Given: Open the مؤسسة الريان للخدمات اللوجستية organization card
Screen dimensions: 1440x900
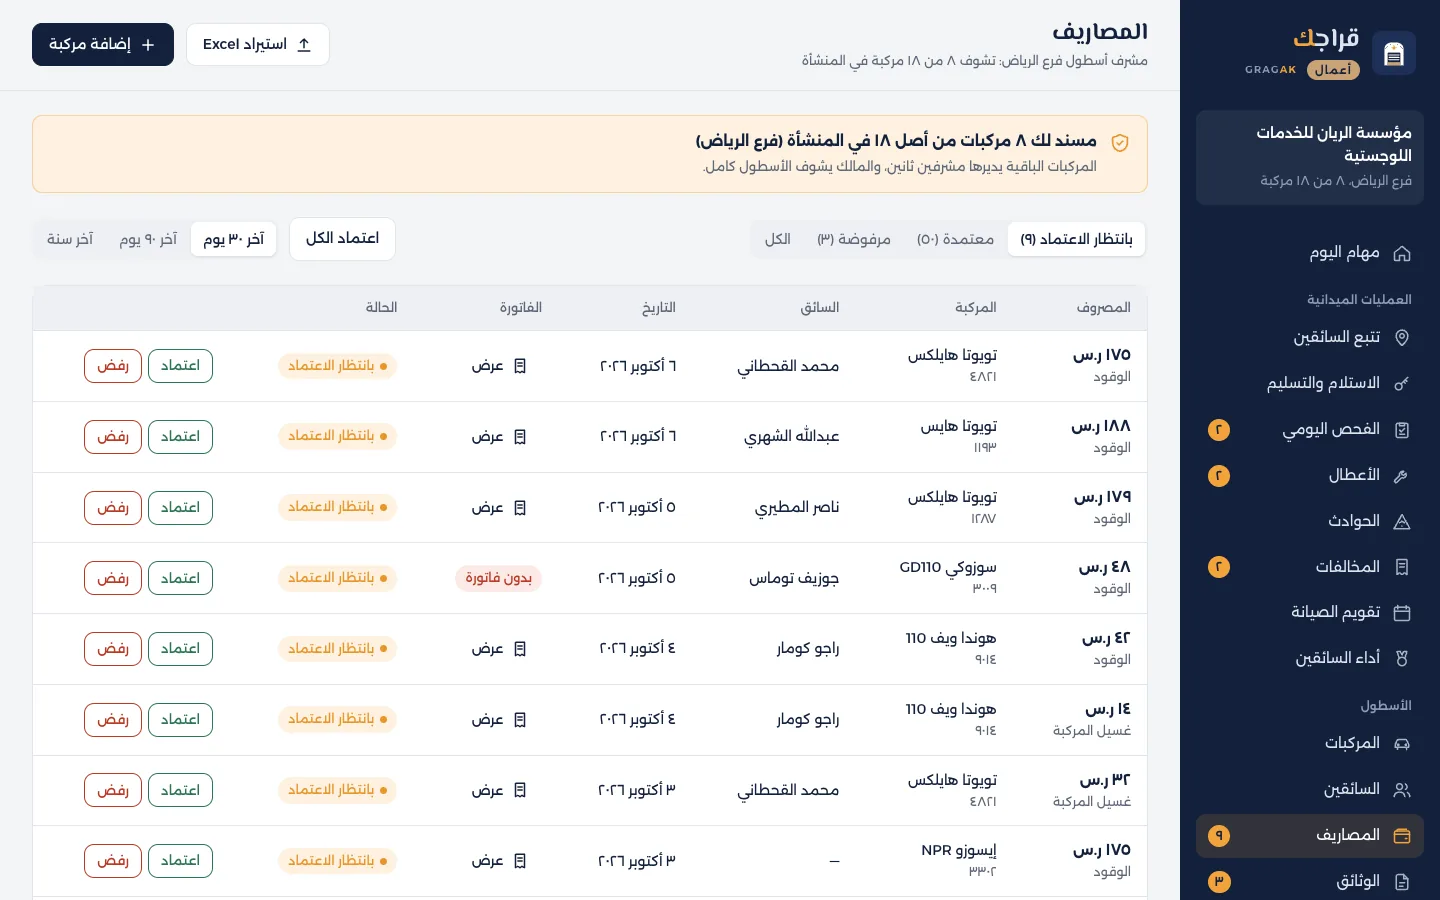Looking at the screenshot, I should (1310, 158).
